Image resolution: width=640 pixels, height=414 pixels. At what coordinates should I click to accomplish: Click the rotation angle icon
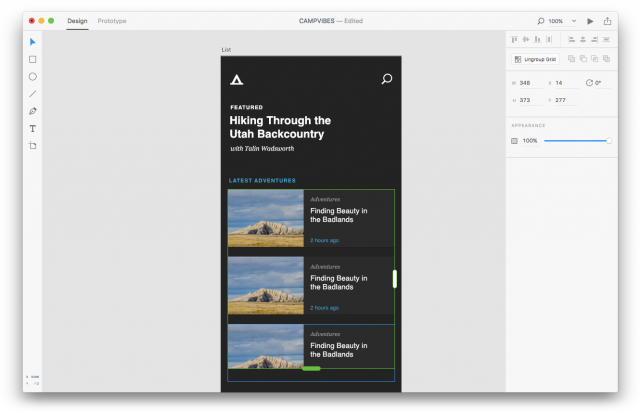[589, 83]
